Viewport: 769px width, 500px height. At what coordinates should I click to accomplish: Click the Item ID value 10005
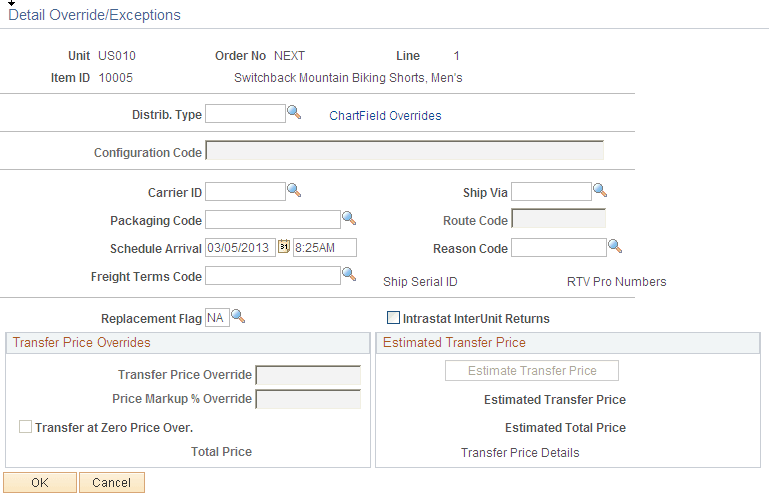click(x=116, y=78)
